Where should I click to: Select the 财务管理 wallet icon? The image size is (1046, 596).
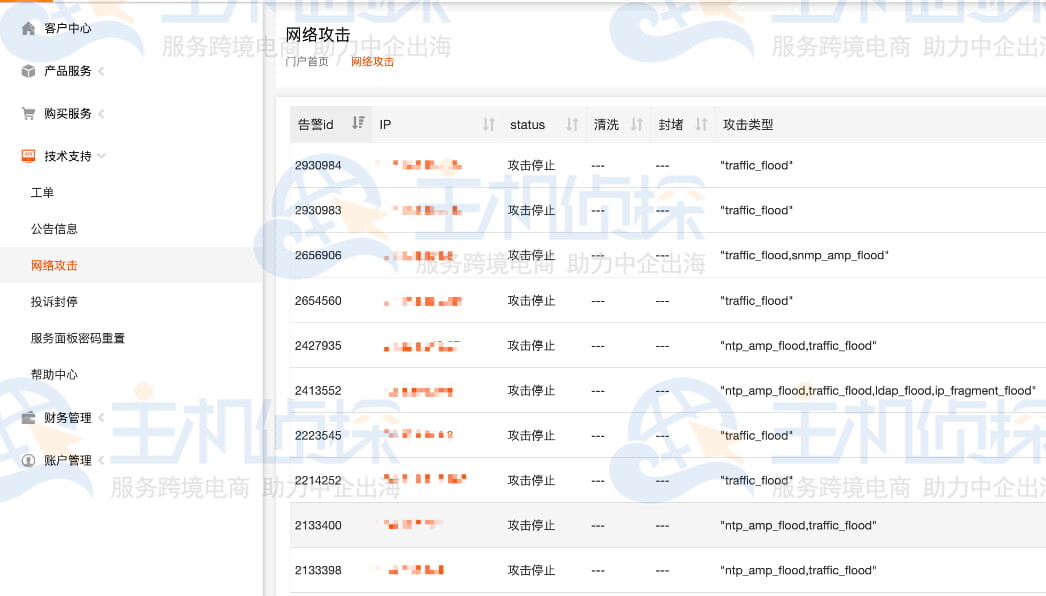tap(27, 418)
